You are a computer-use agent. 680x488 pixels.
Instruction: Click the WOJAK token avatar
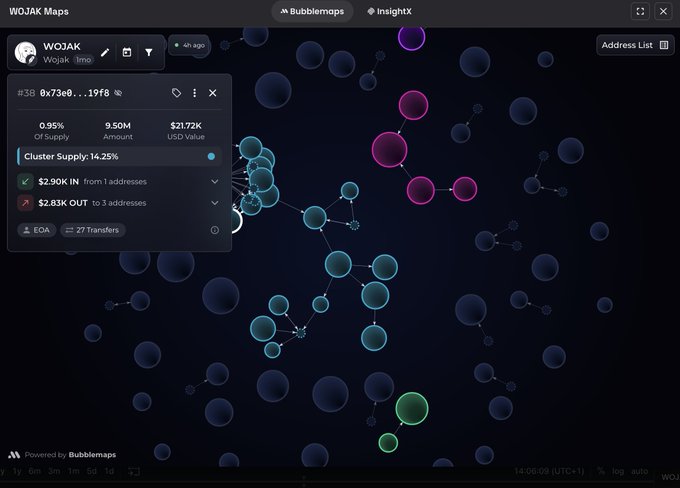pos(25,52)
